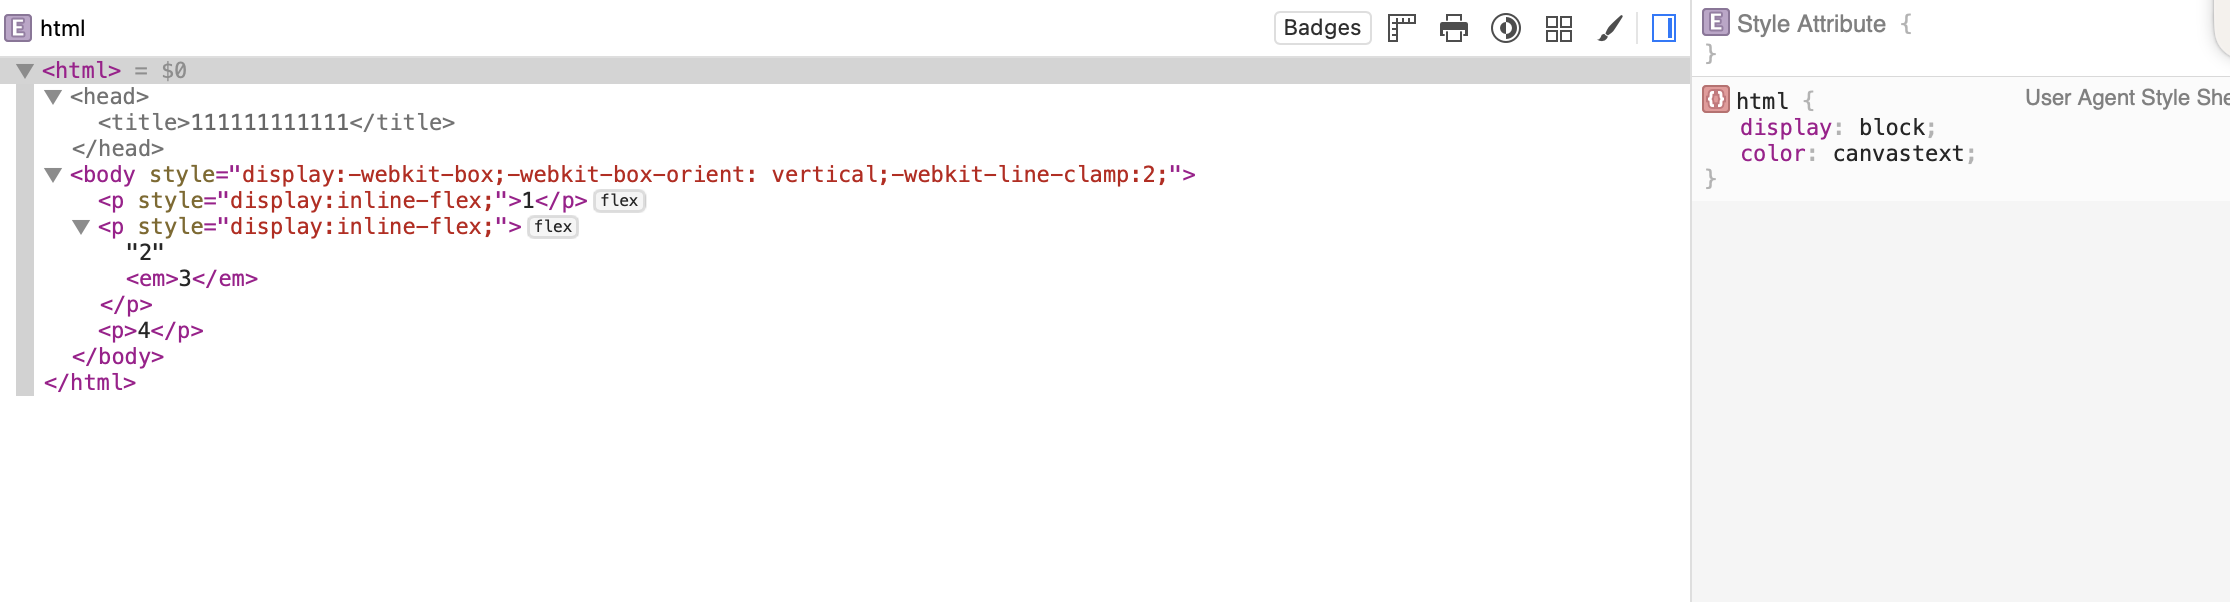Click the html rule stylesheet icon
The width and height of the screenshot is (2230, 602).
click(x=1716, y=99)
